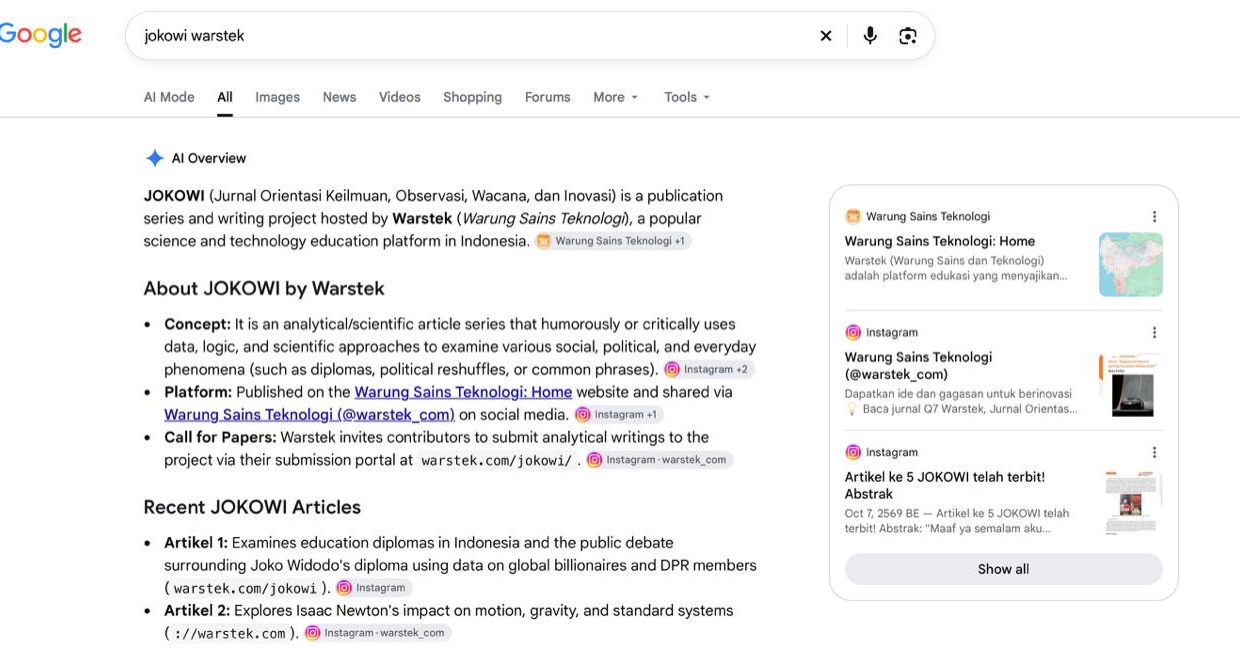The height and width of the screenshot is (649, 1240).
Task: Open the Instagram +2 source chip
Action: pos(709,369)
